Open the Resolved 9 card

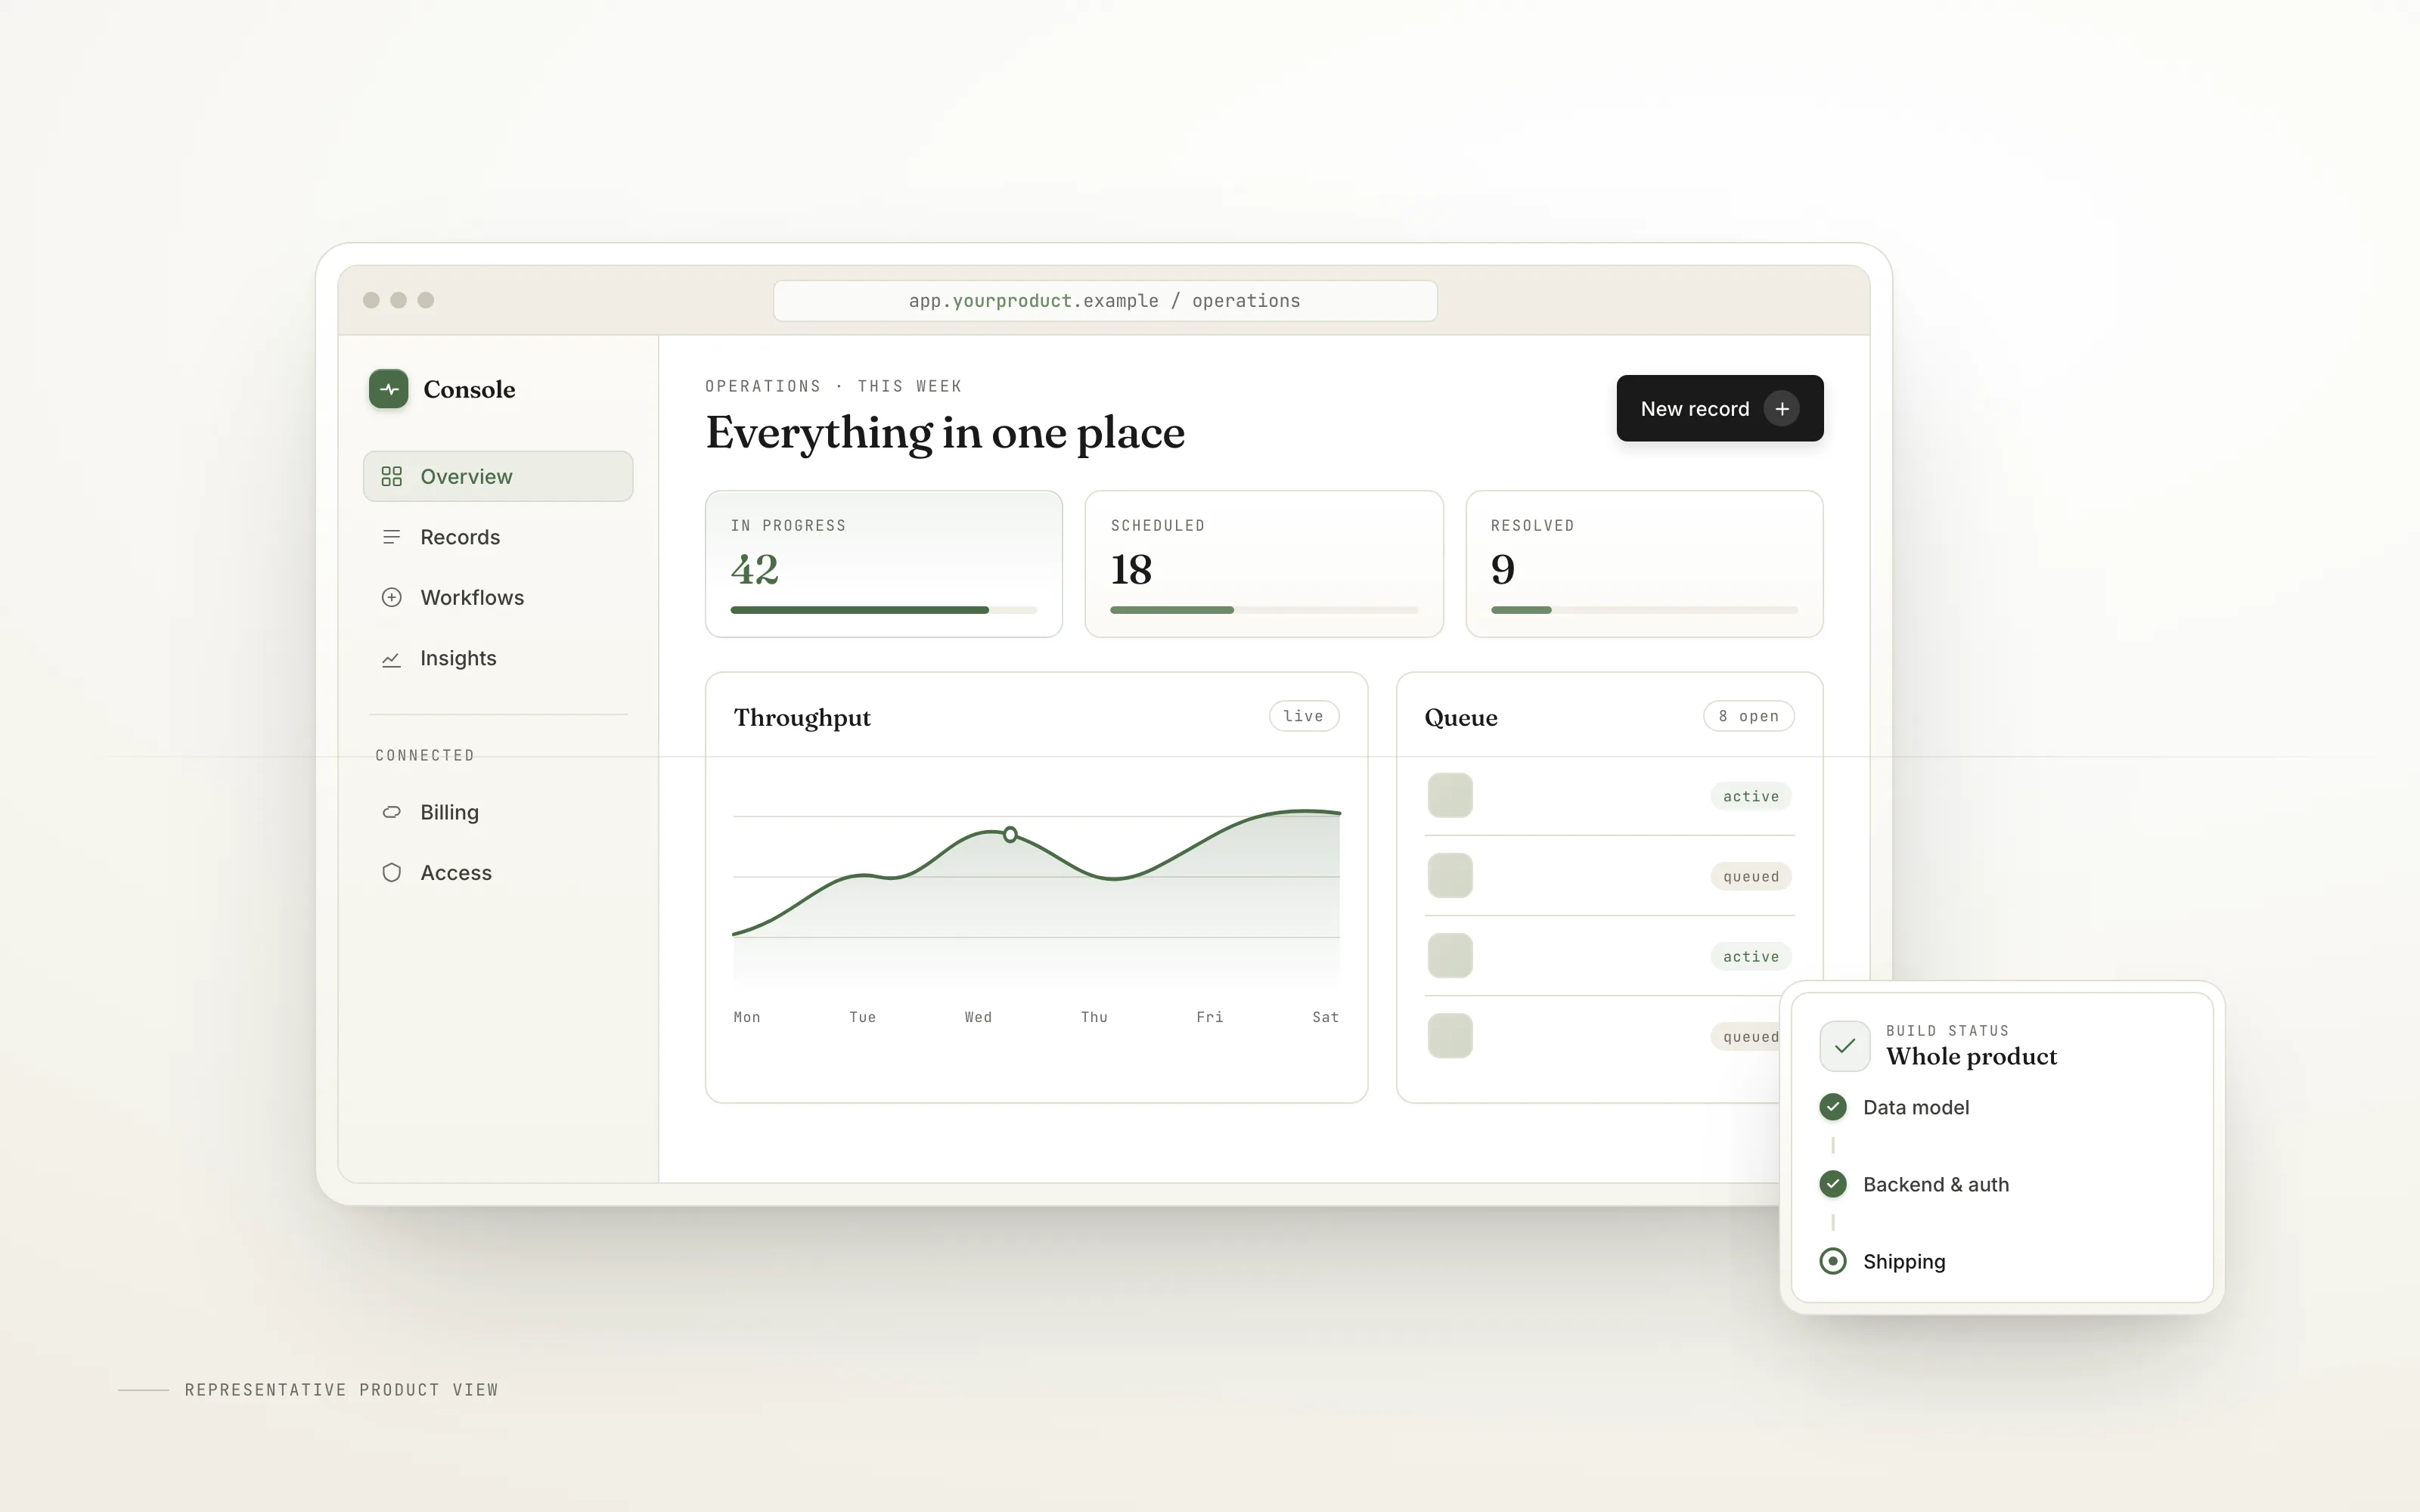point(1644,564)
